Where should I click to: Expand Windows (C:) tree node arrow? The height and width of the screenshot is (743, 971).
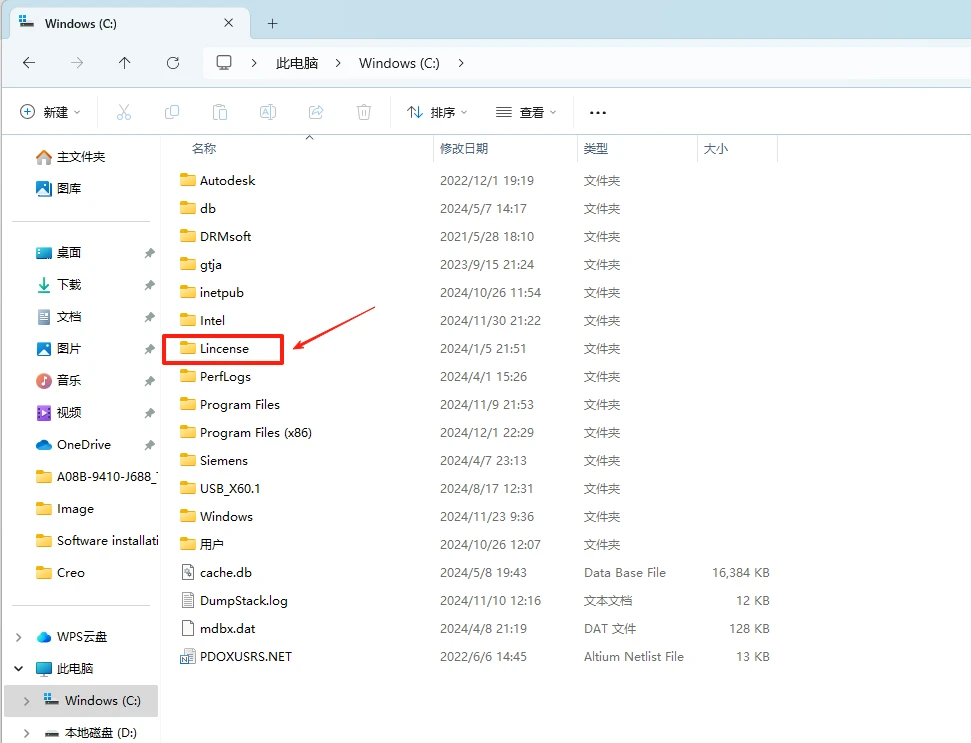27,701
